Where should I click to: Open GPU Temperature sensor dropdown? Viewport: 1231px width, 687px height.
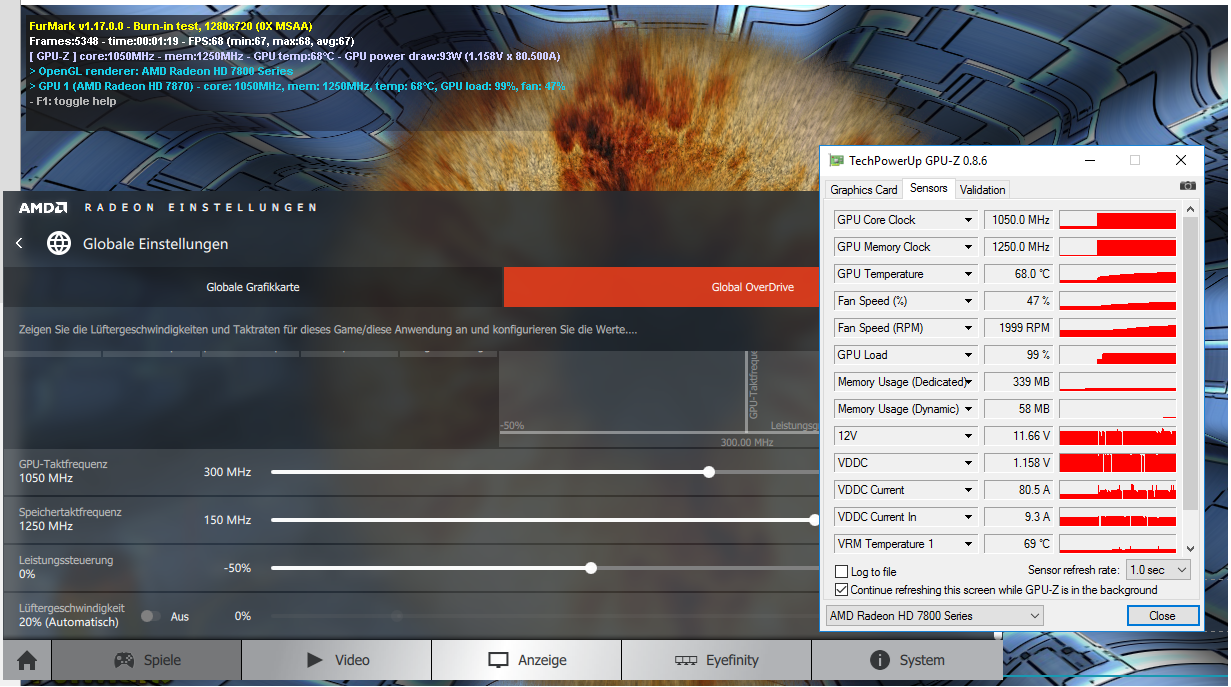tap(968, 274)
